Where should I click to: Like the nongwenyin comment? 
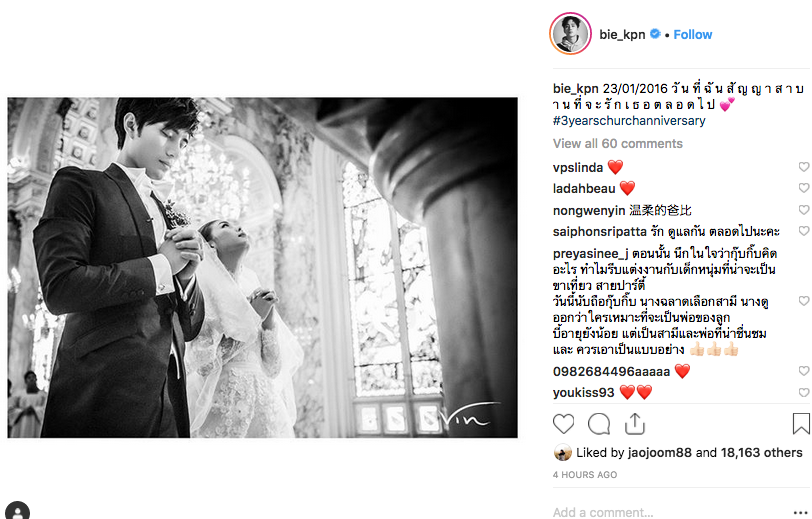pos(804,210)
